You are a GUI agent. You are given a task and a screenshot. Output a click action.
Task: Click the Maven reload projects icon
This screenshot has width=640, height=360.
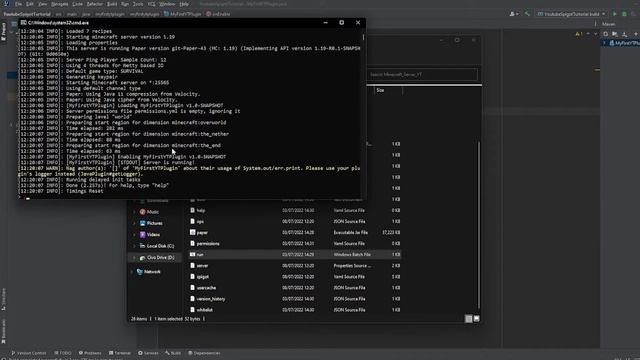point(606,34)
